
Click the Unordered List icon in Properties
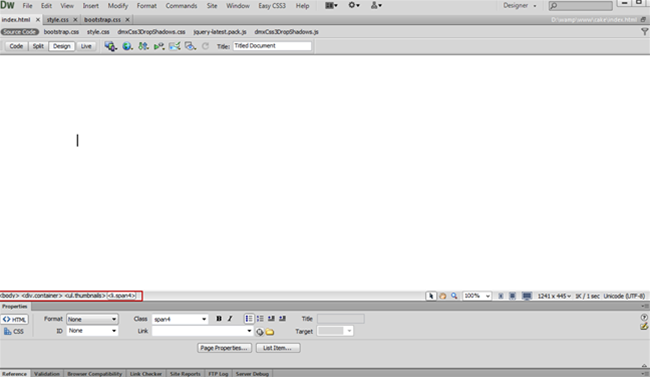249,319
